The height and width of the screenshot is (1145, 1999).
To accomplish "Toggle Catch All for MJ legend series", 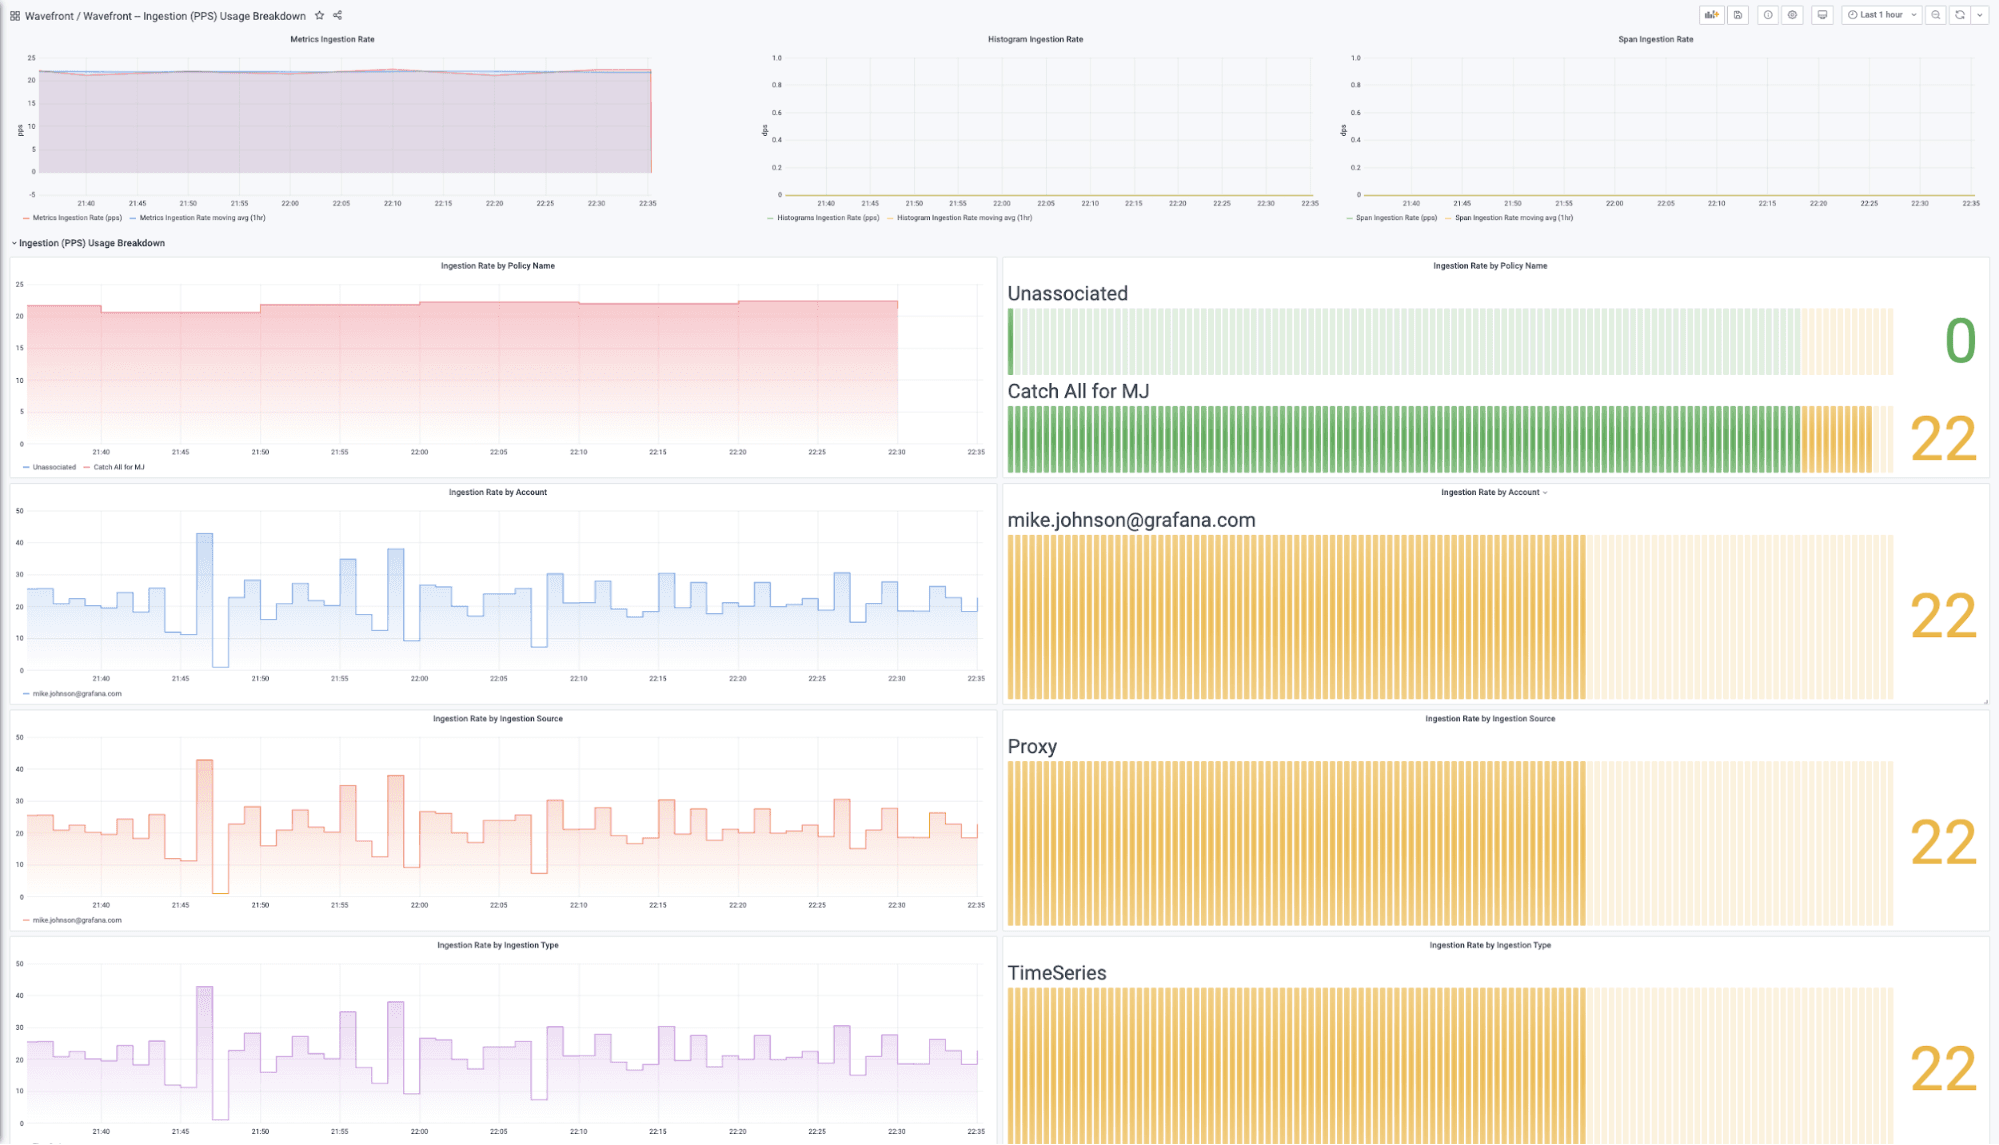I will point(118,467).
